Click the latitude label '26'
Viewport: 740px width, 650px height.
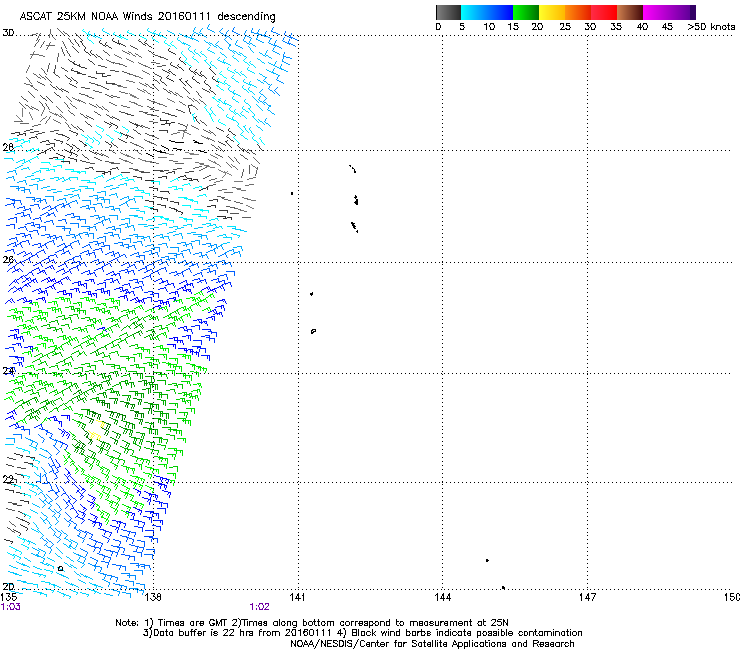click(8, 260)
